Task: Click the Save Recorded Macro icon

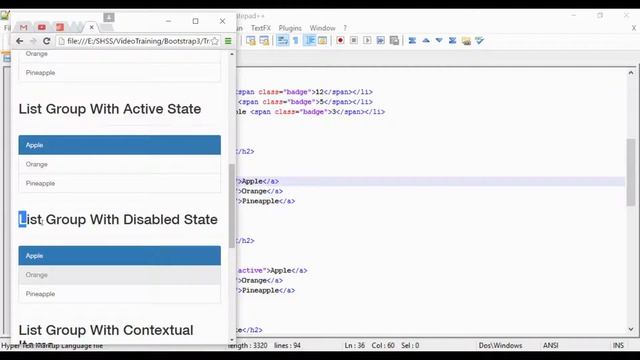Action: 394,40
